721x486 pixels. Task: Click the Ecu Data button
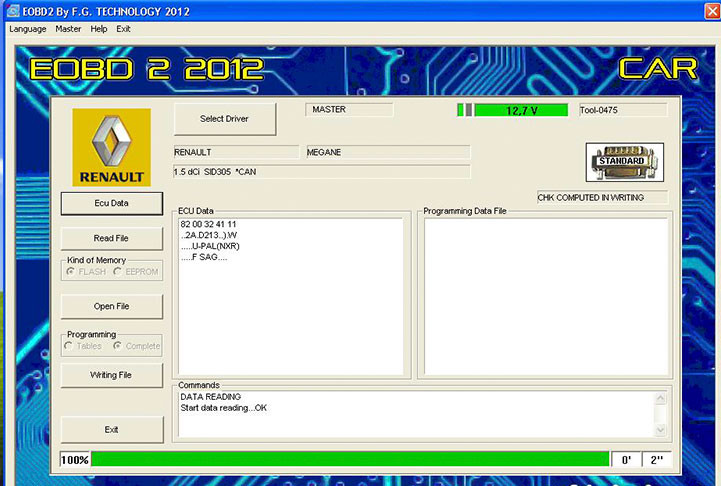112,203
